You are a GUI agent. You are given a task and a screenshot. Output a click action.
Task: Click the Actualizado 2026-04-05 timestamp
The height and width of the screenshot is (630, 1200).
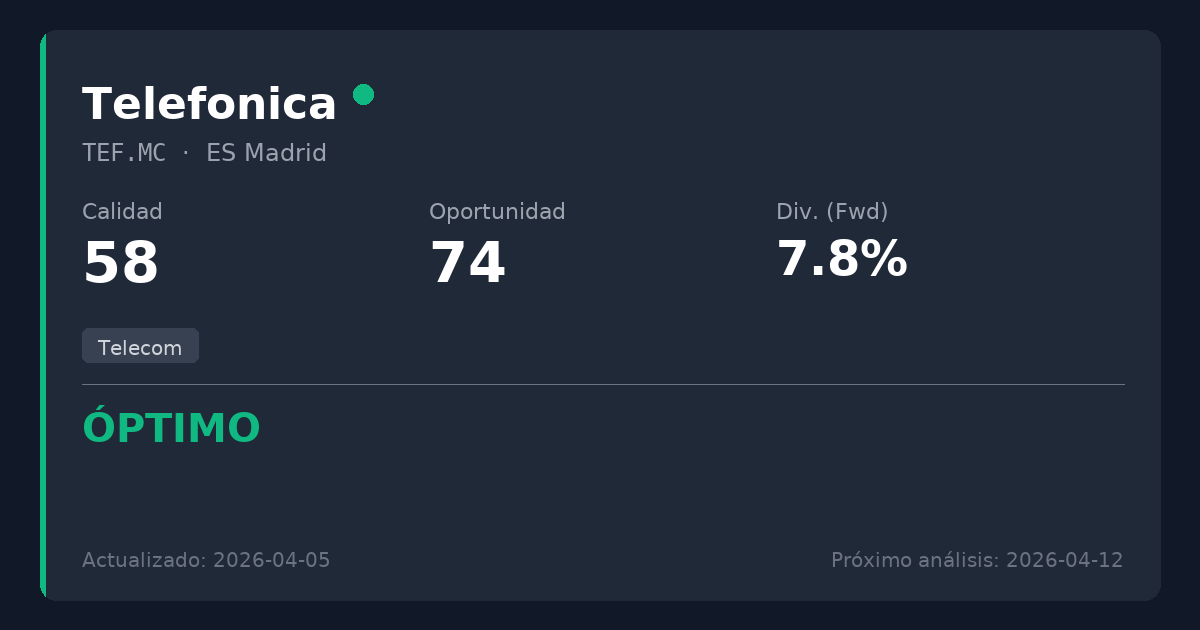click(206, 560)
